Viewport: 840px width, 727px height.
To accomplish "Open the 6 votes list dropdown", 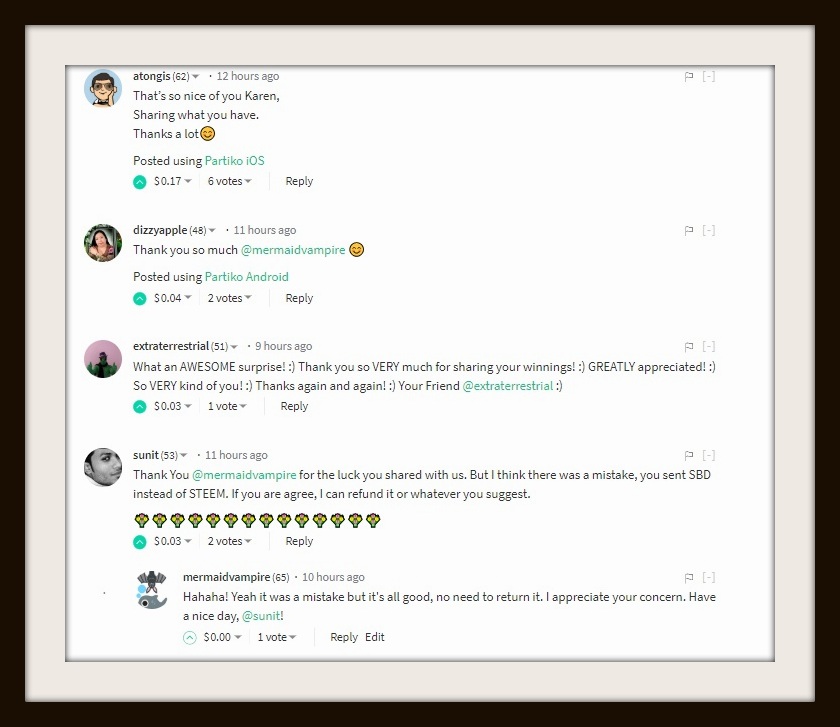I will (x=229, y=181).
